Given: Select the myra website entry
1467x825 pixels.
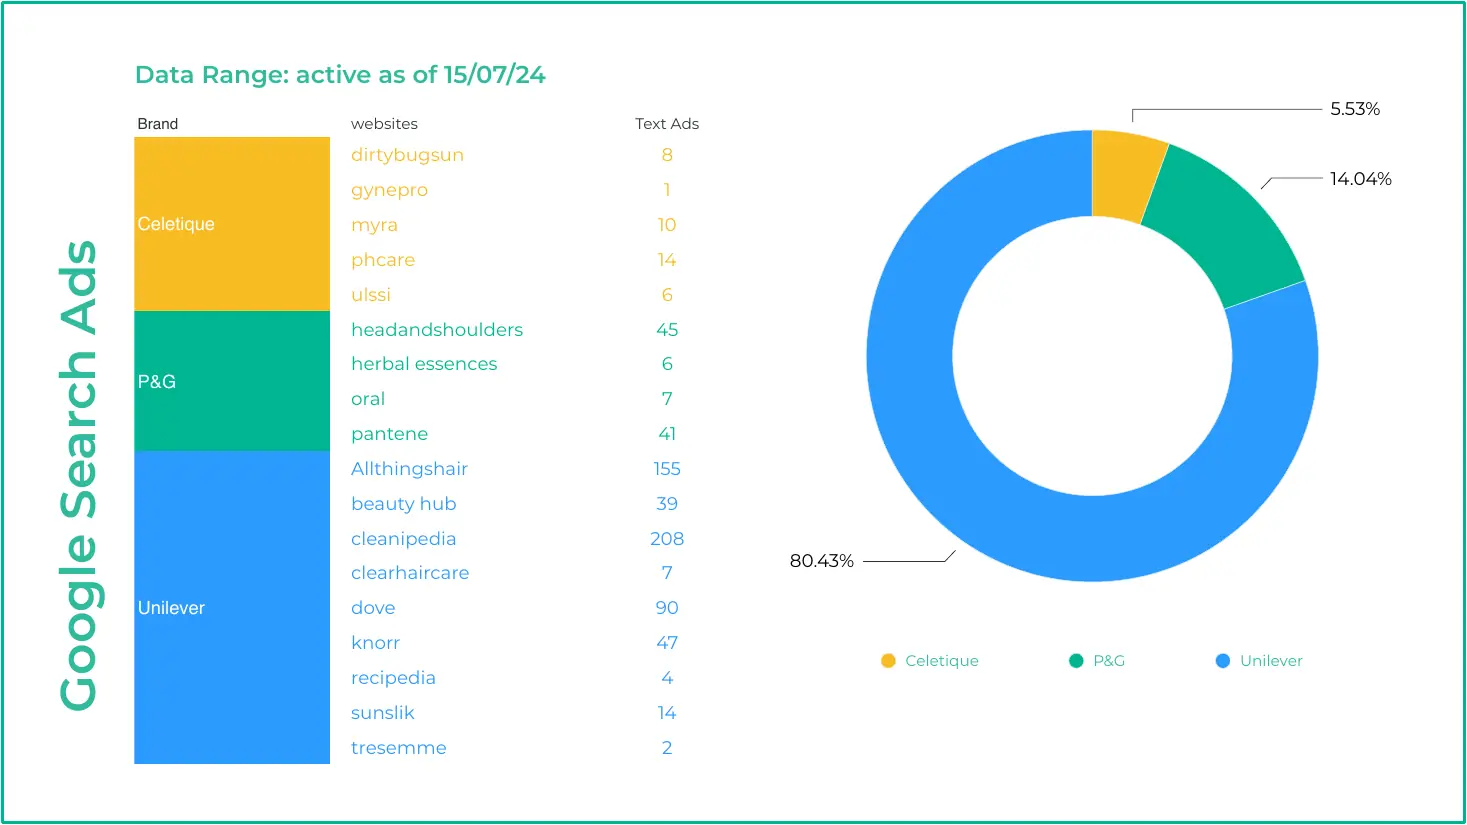Looking at the screenshot, I should [374, 225].
